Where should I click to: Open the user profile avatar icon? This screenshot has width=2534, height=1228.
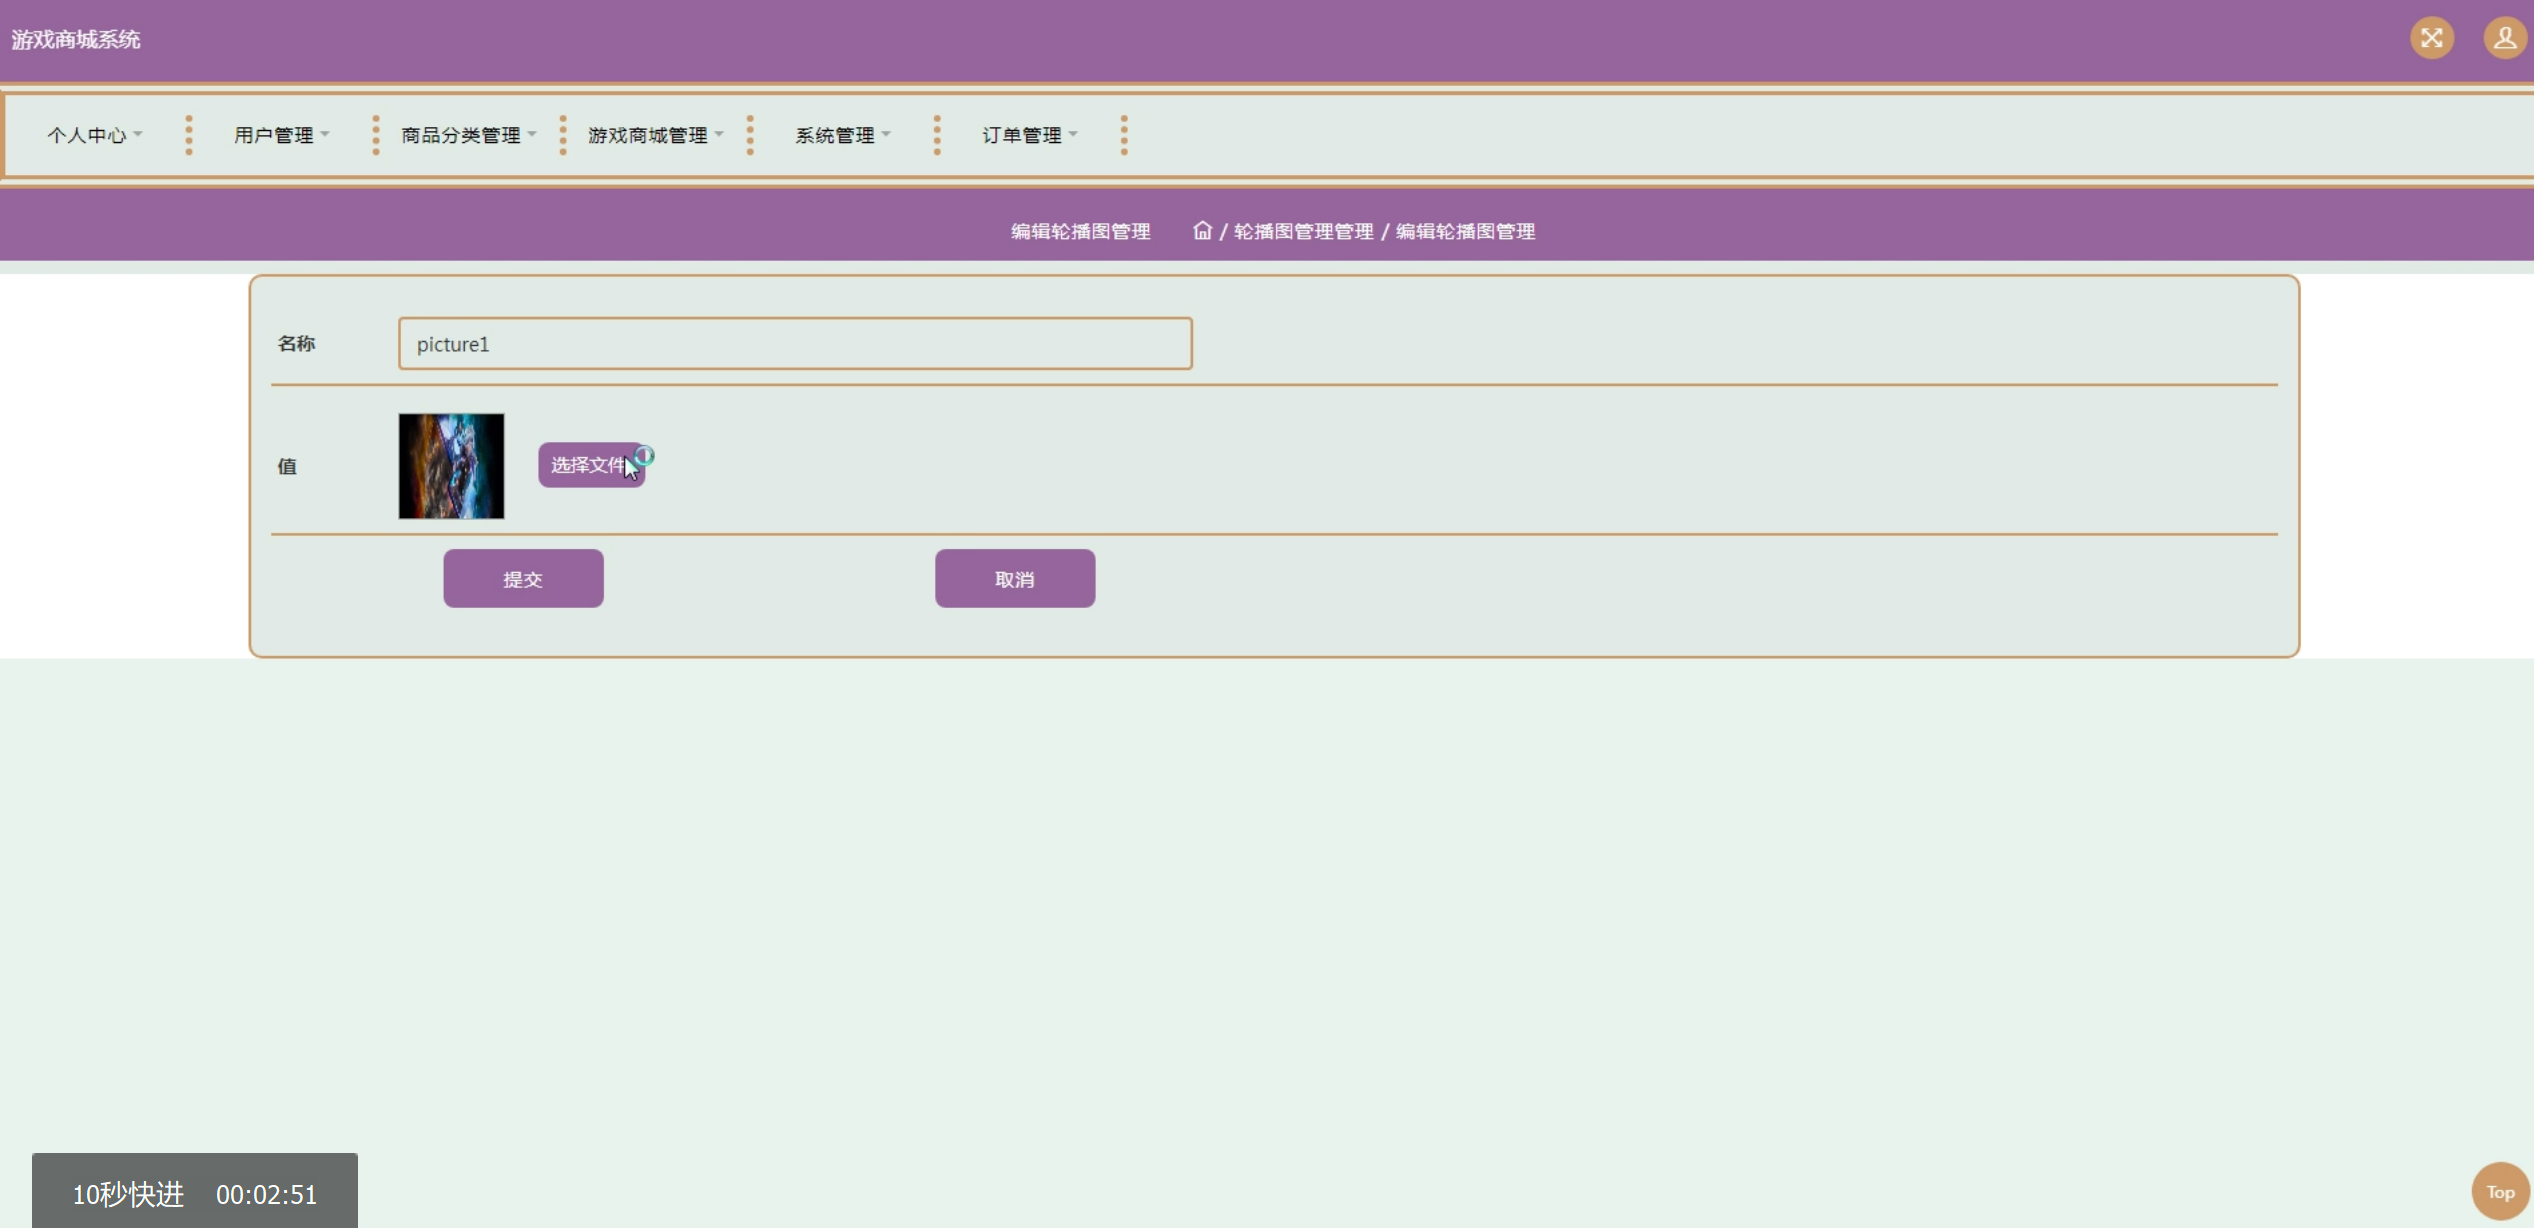[x=2504, y=39]
